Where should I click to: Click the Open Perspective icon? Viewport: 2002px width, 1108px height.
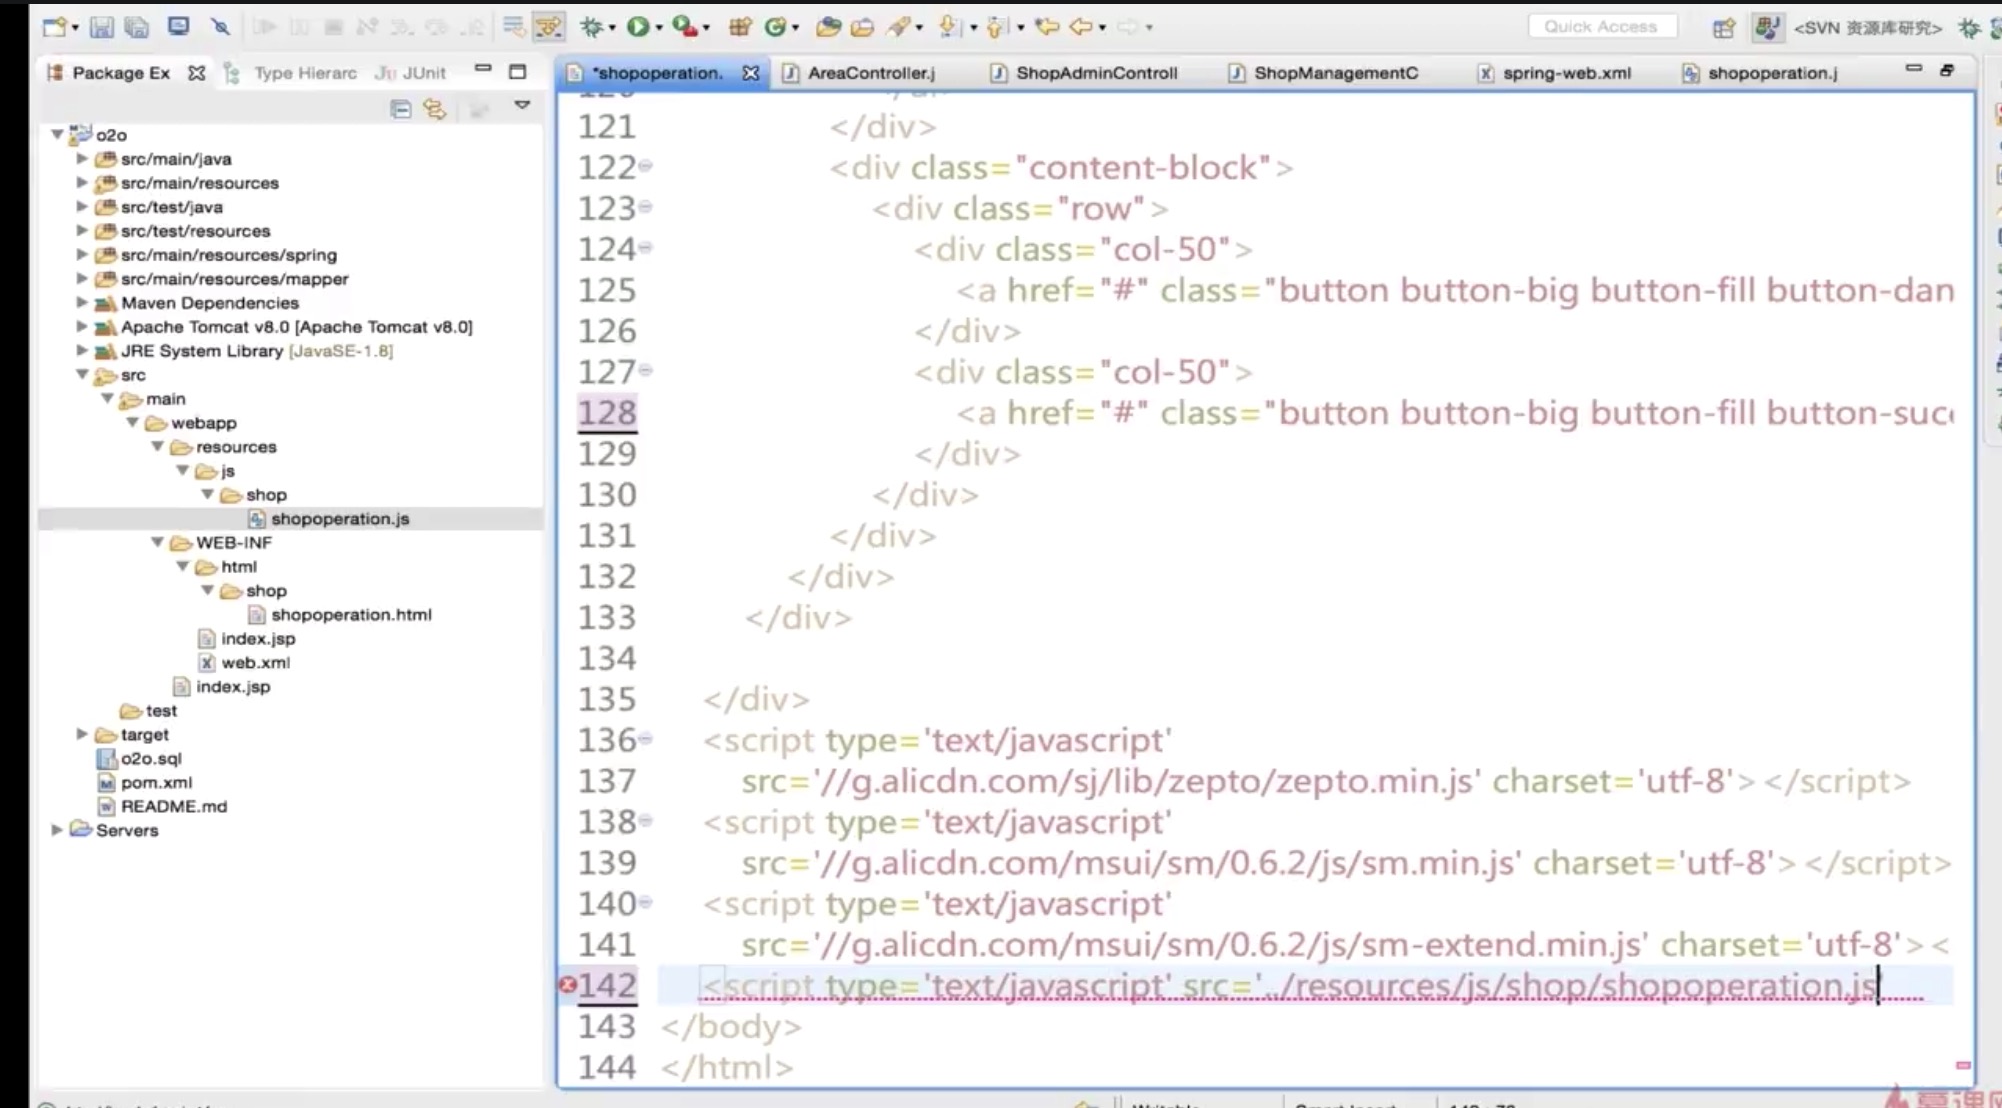pos(1723,28)
